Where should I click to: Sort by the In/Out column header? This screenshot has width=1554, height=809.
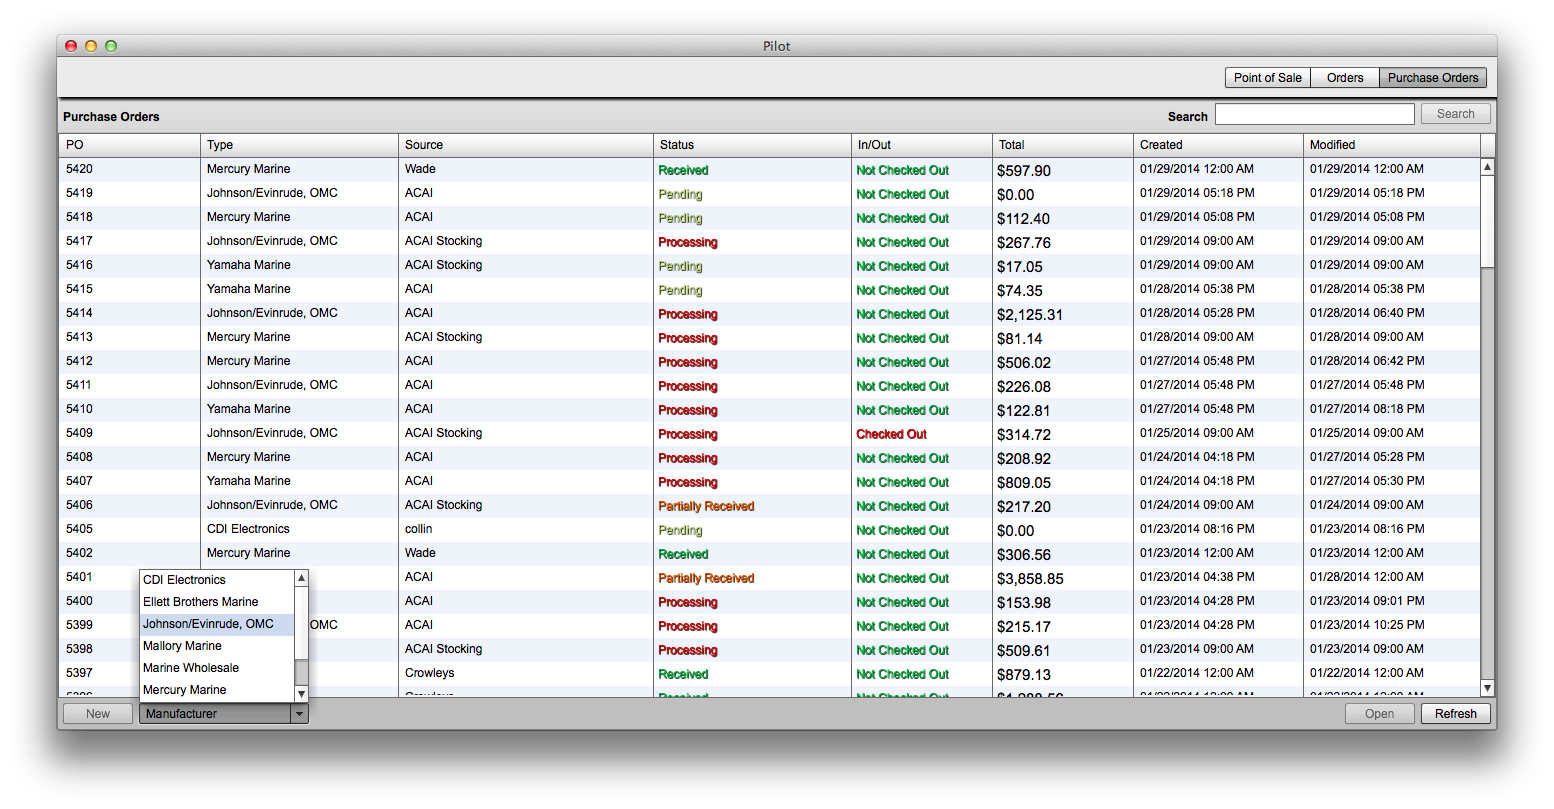[x=921, y=145]
